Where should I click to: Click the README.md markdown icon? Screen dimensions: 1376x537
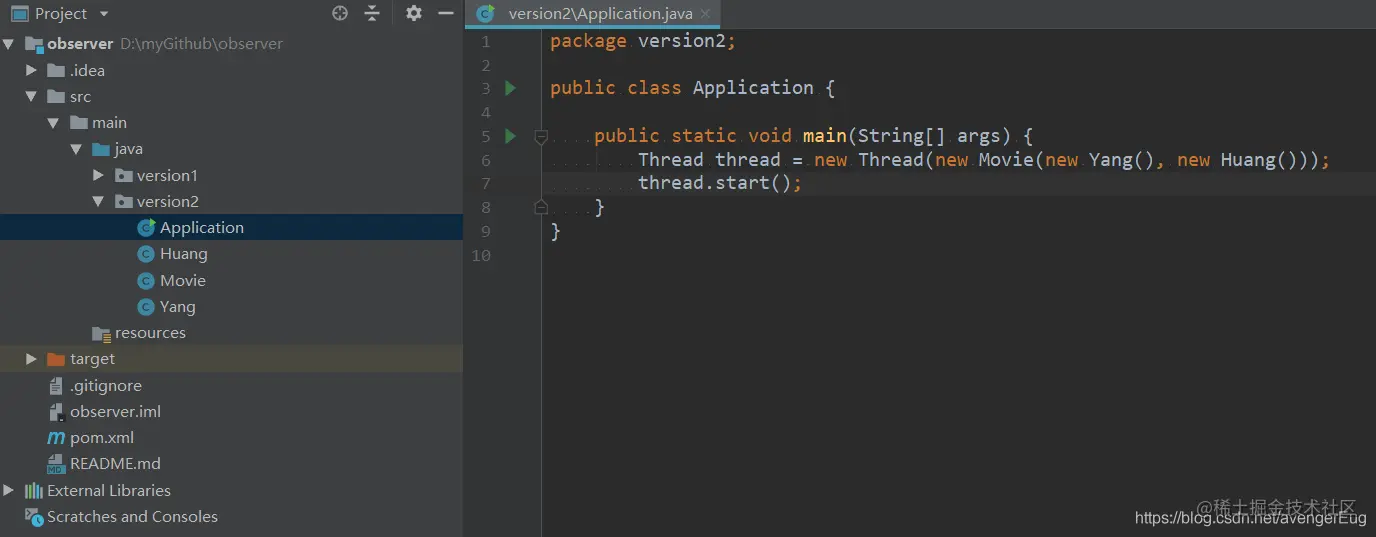56,464
